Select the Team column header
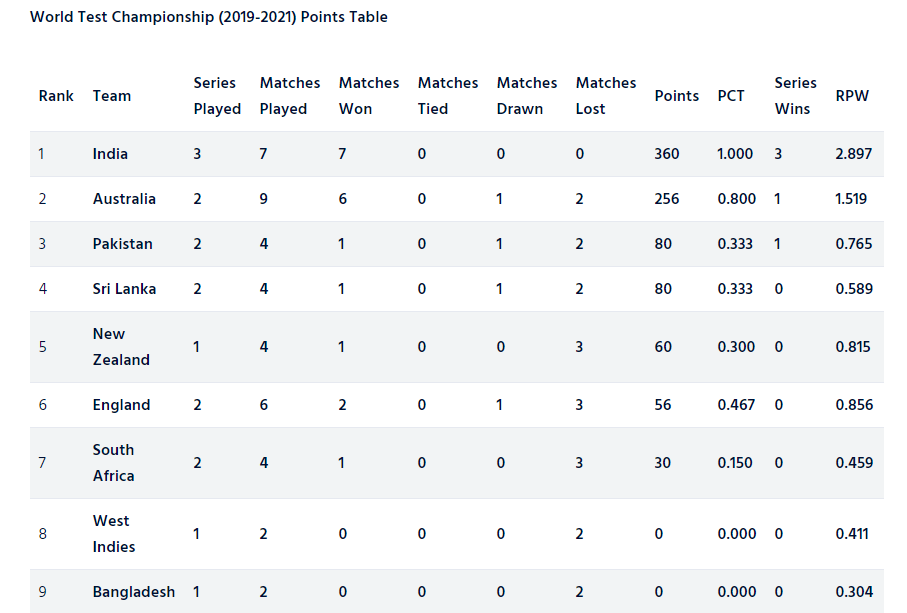907x613 pixels. [x=112, y=96]
